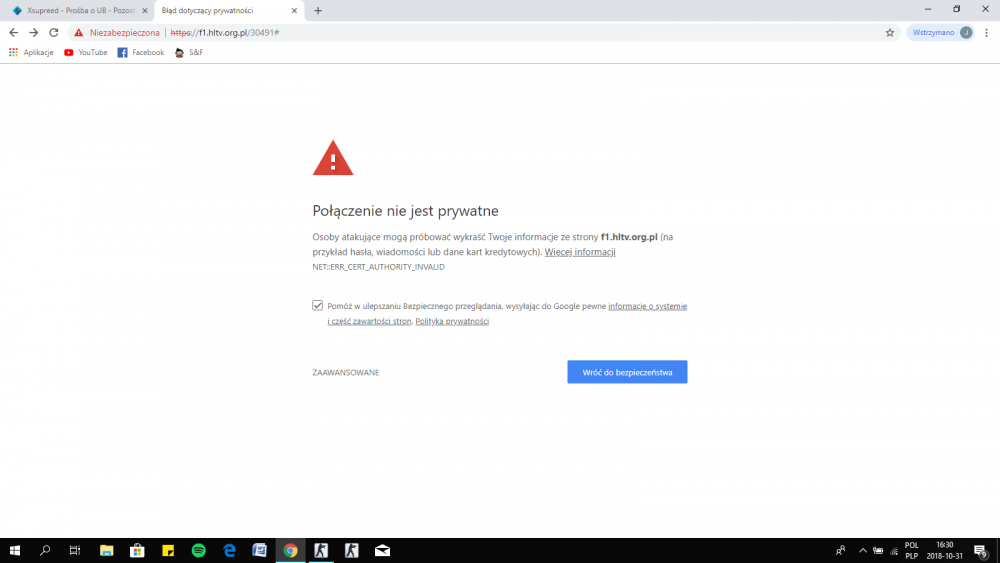Image resolution: width=1000 pixels, height=563 pixels.
Task: Open the S&F bookmark
Action: (x=189, y=52)
